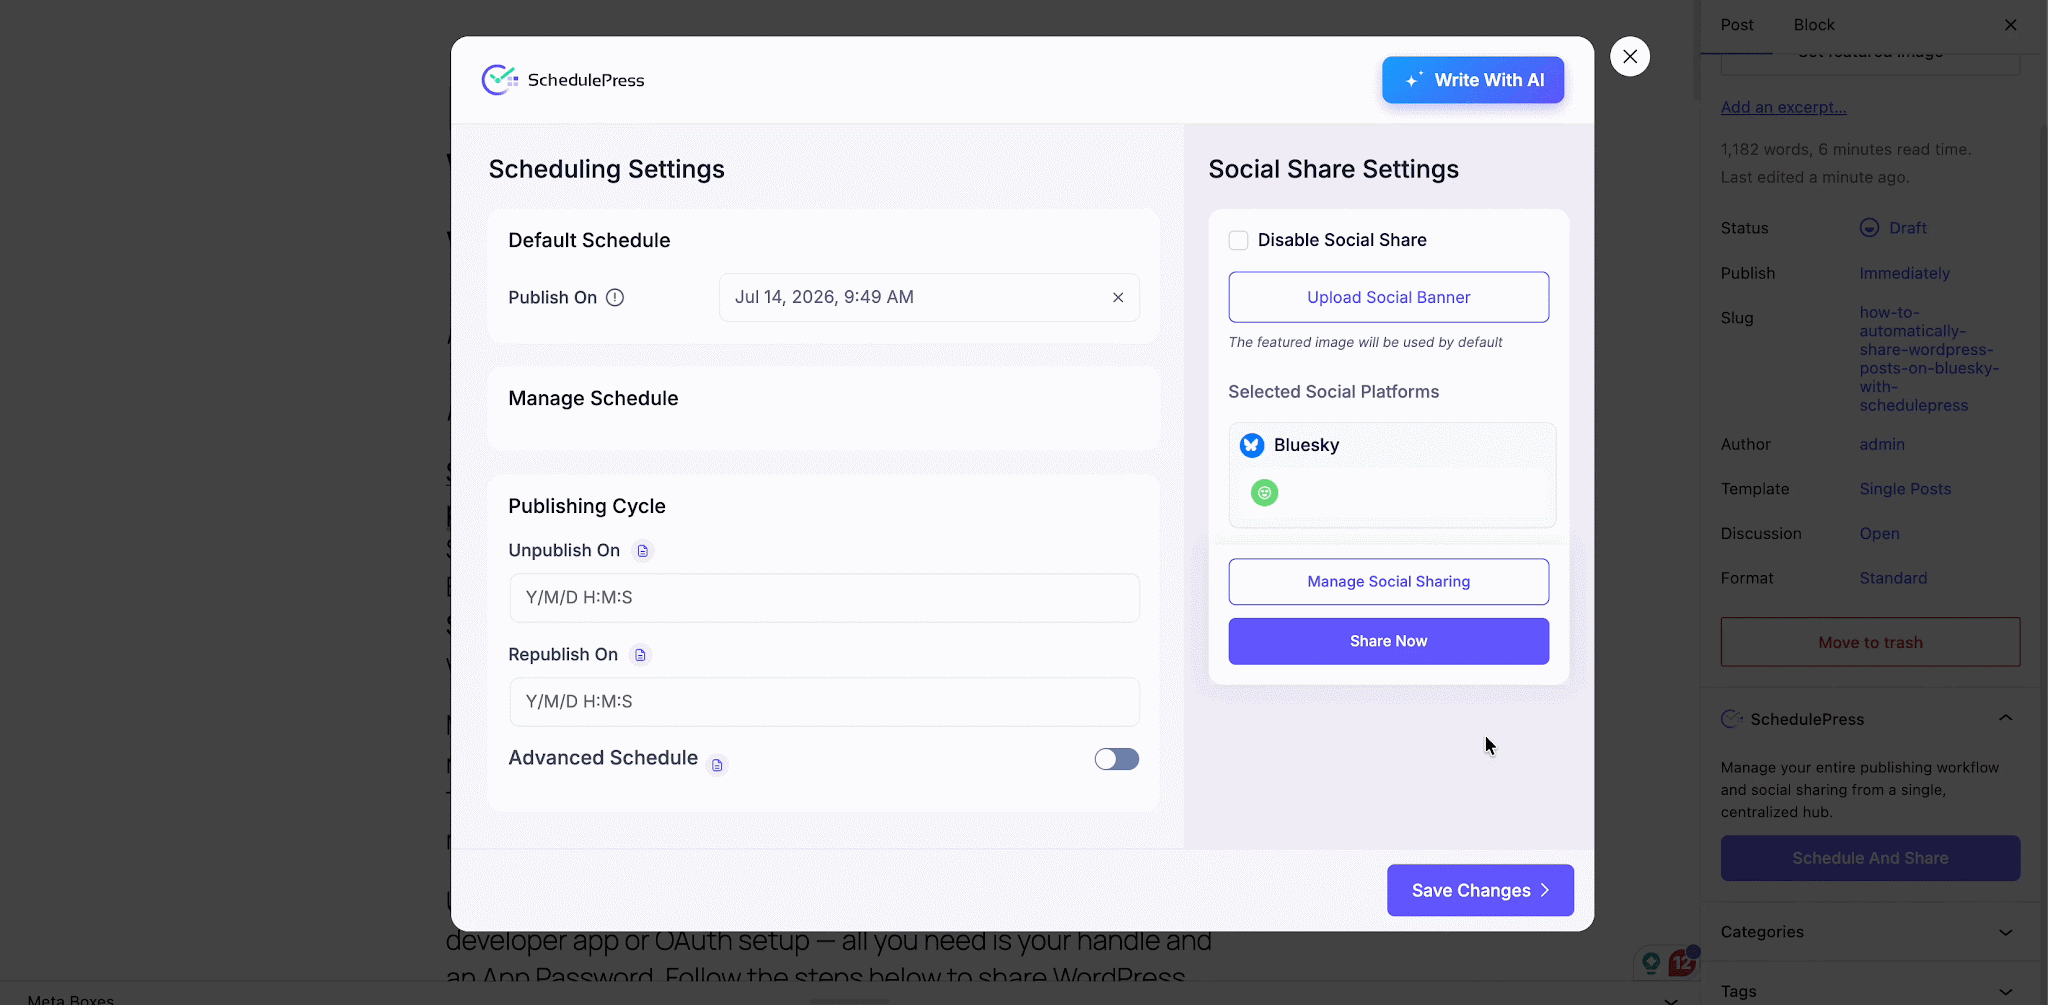Image resolution: width=2048 pixels, height=1005 pixels.
Task: Click Schedule And Share in the sidebar
Action: (x=1870, y=858)
